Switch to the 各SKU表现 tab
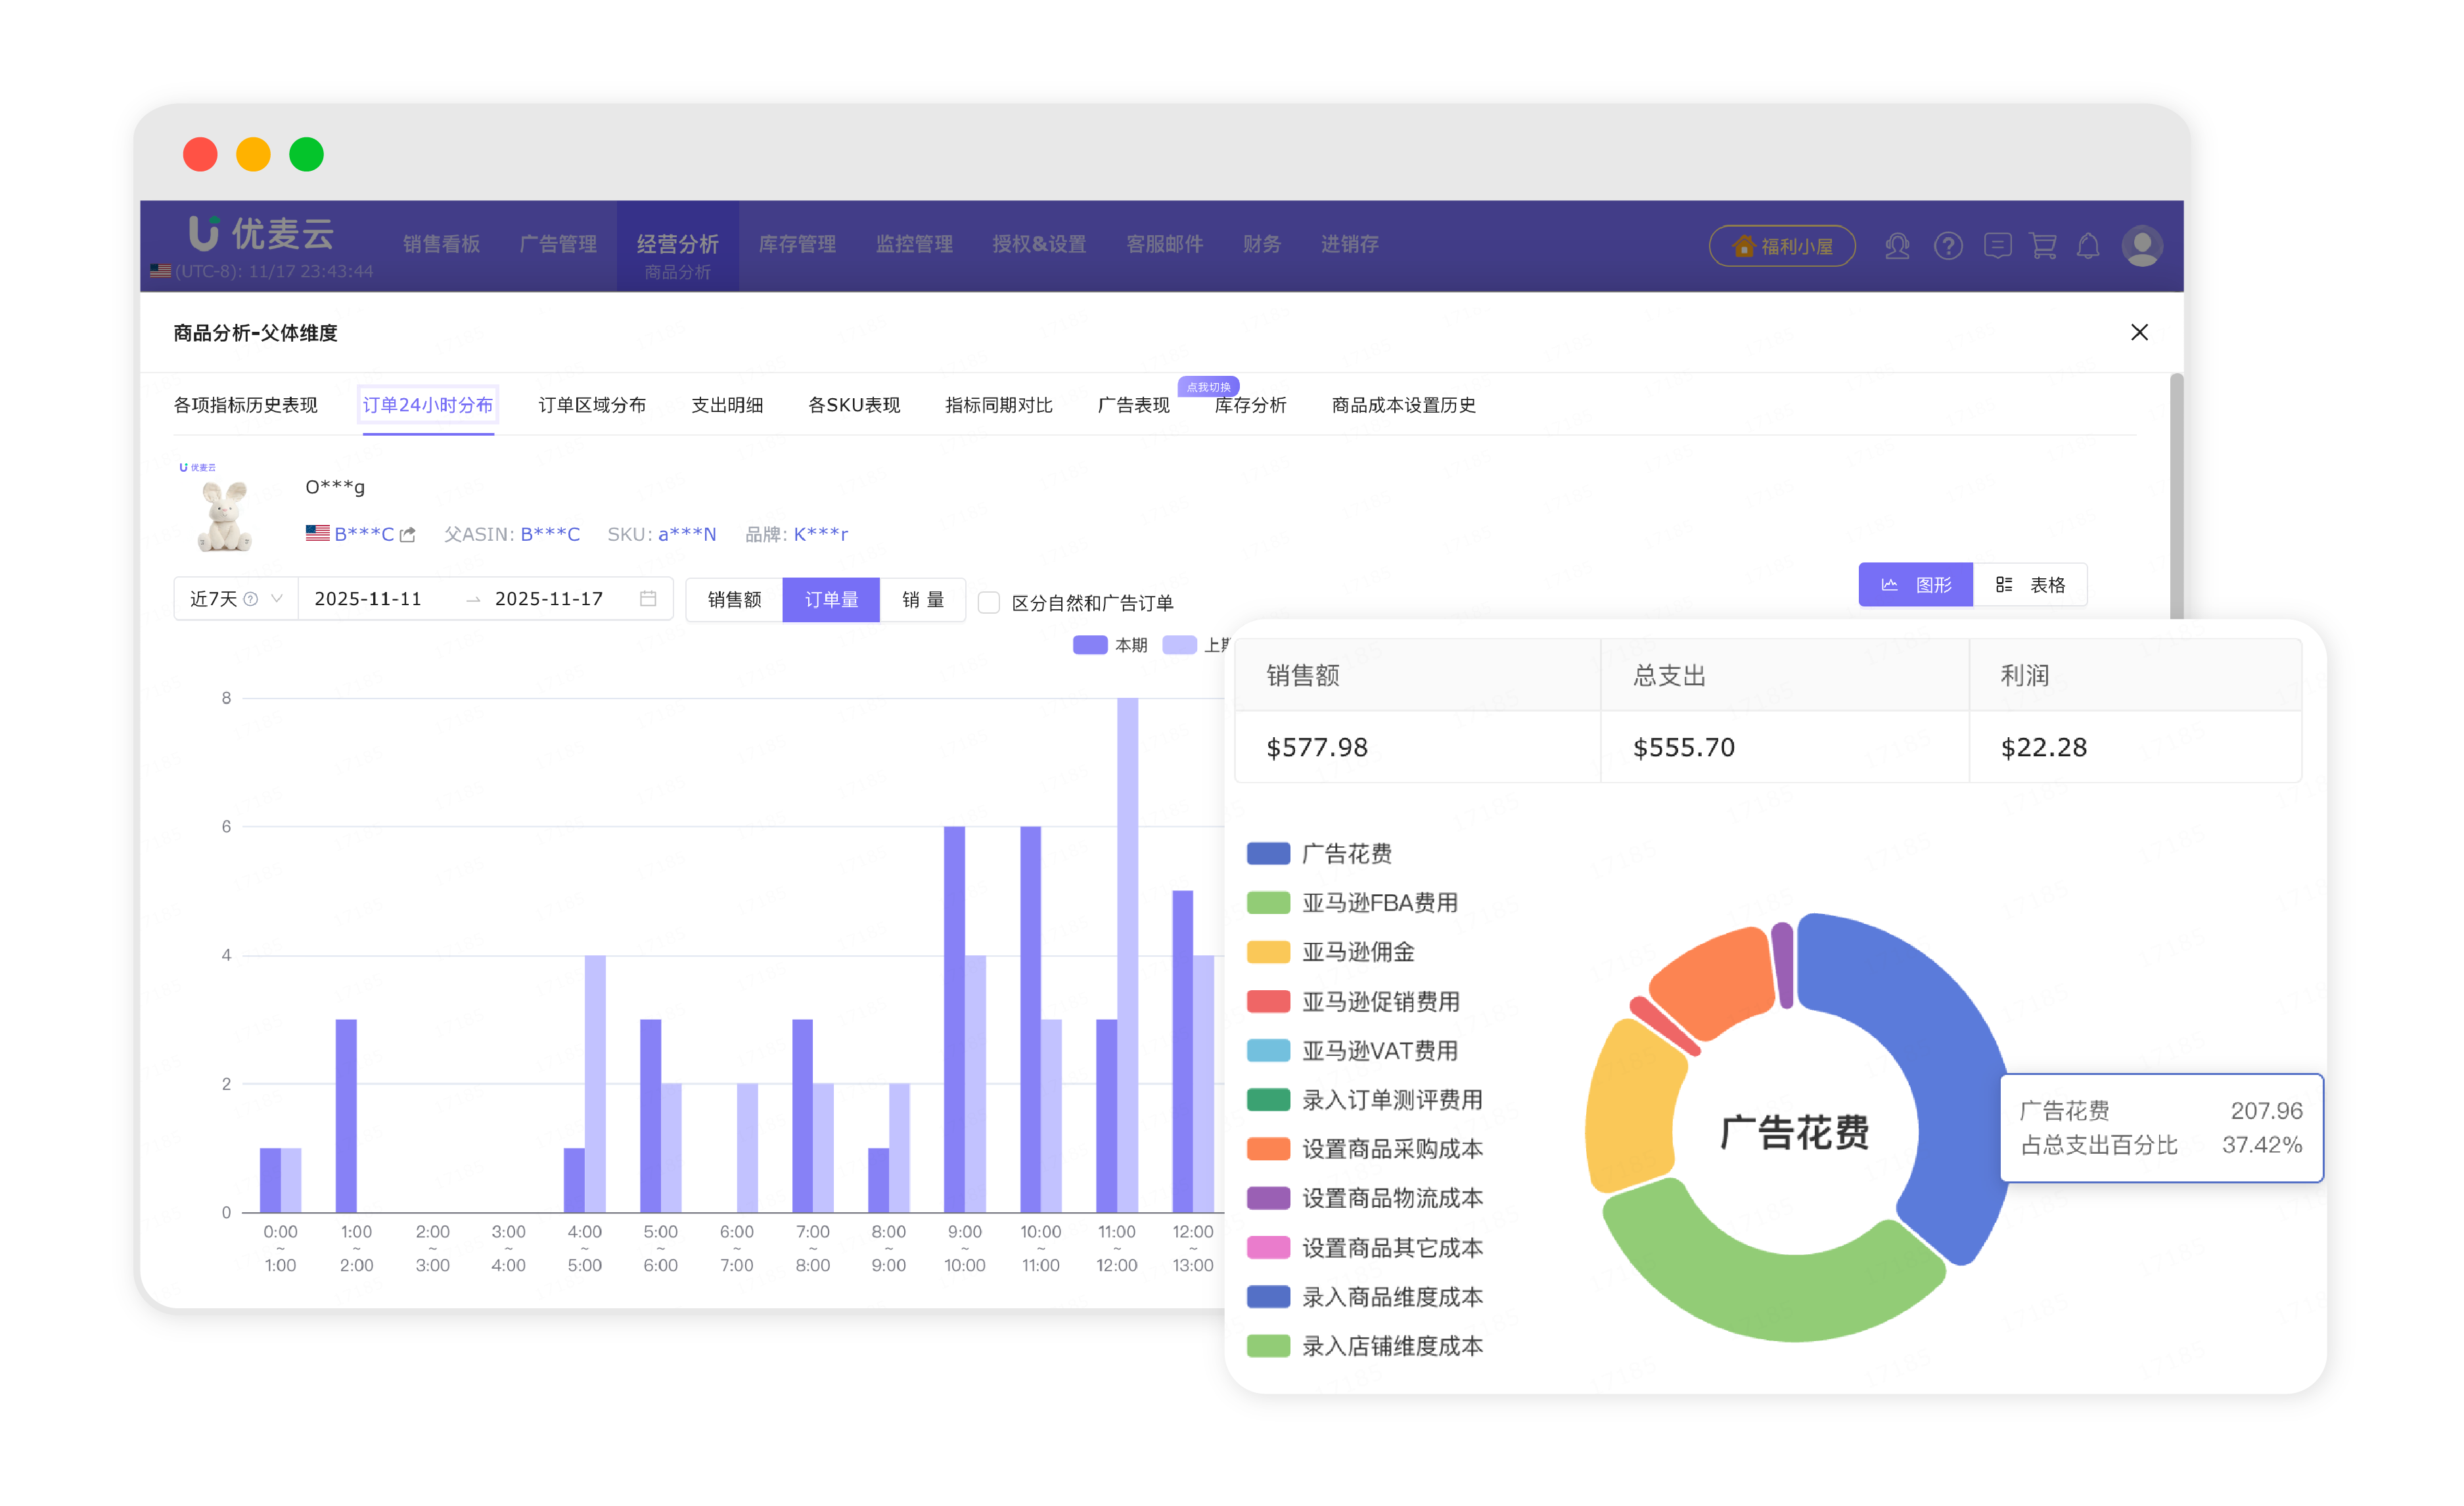The height and width of the screenshot is (1506, 2464). point(853,405)
